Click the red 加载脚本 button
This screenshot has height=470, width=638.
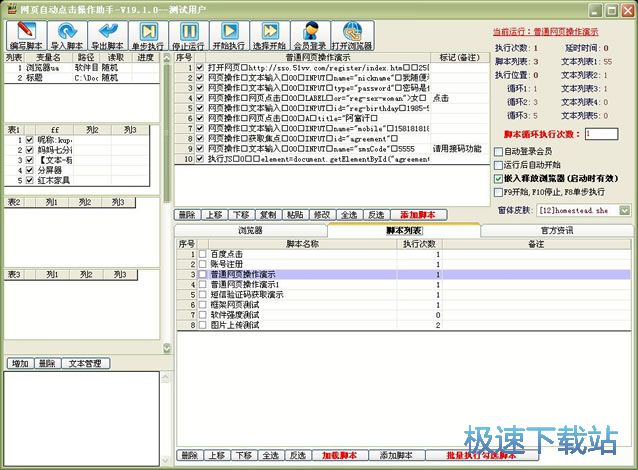(339, 455)
